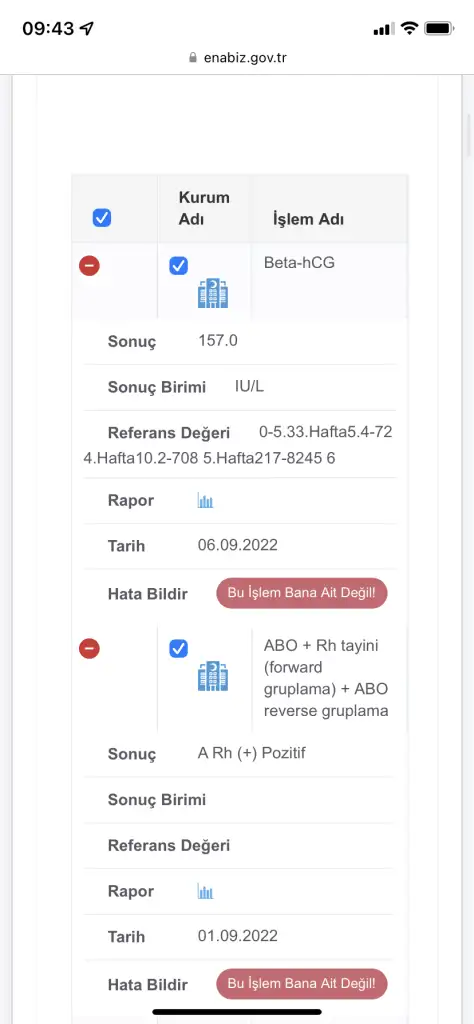474x1024 pixels.
Task: Click the hospital building icon for ABO + Rh
Action: pyautogui.click(x=213, y=676)
